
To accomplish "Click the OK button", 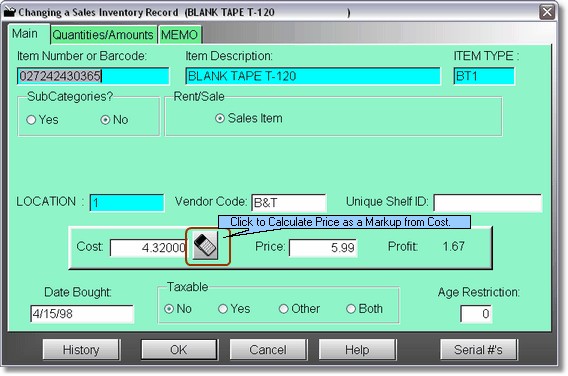I will click(179, 350).
